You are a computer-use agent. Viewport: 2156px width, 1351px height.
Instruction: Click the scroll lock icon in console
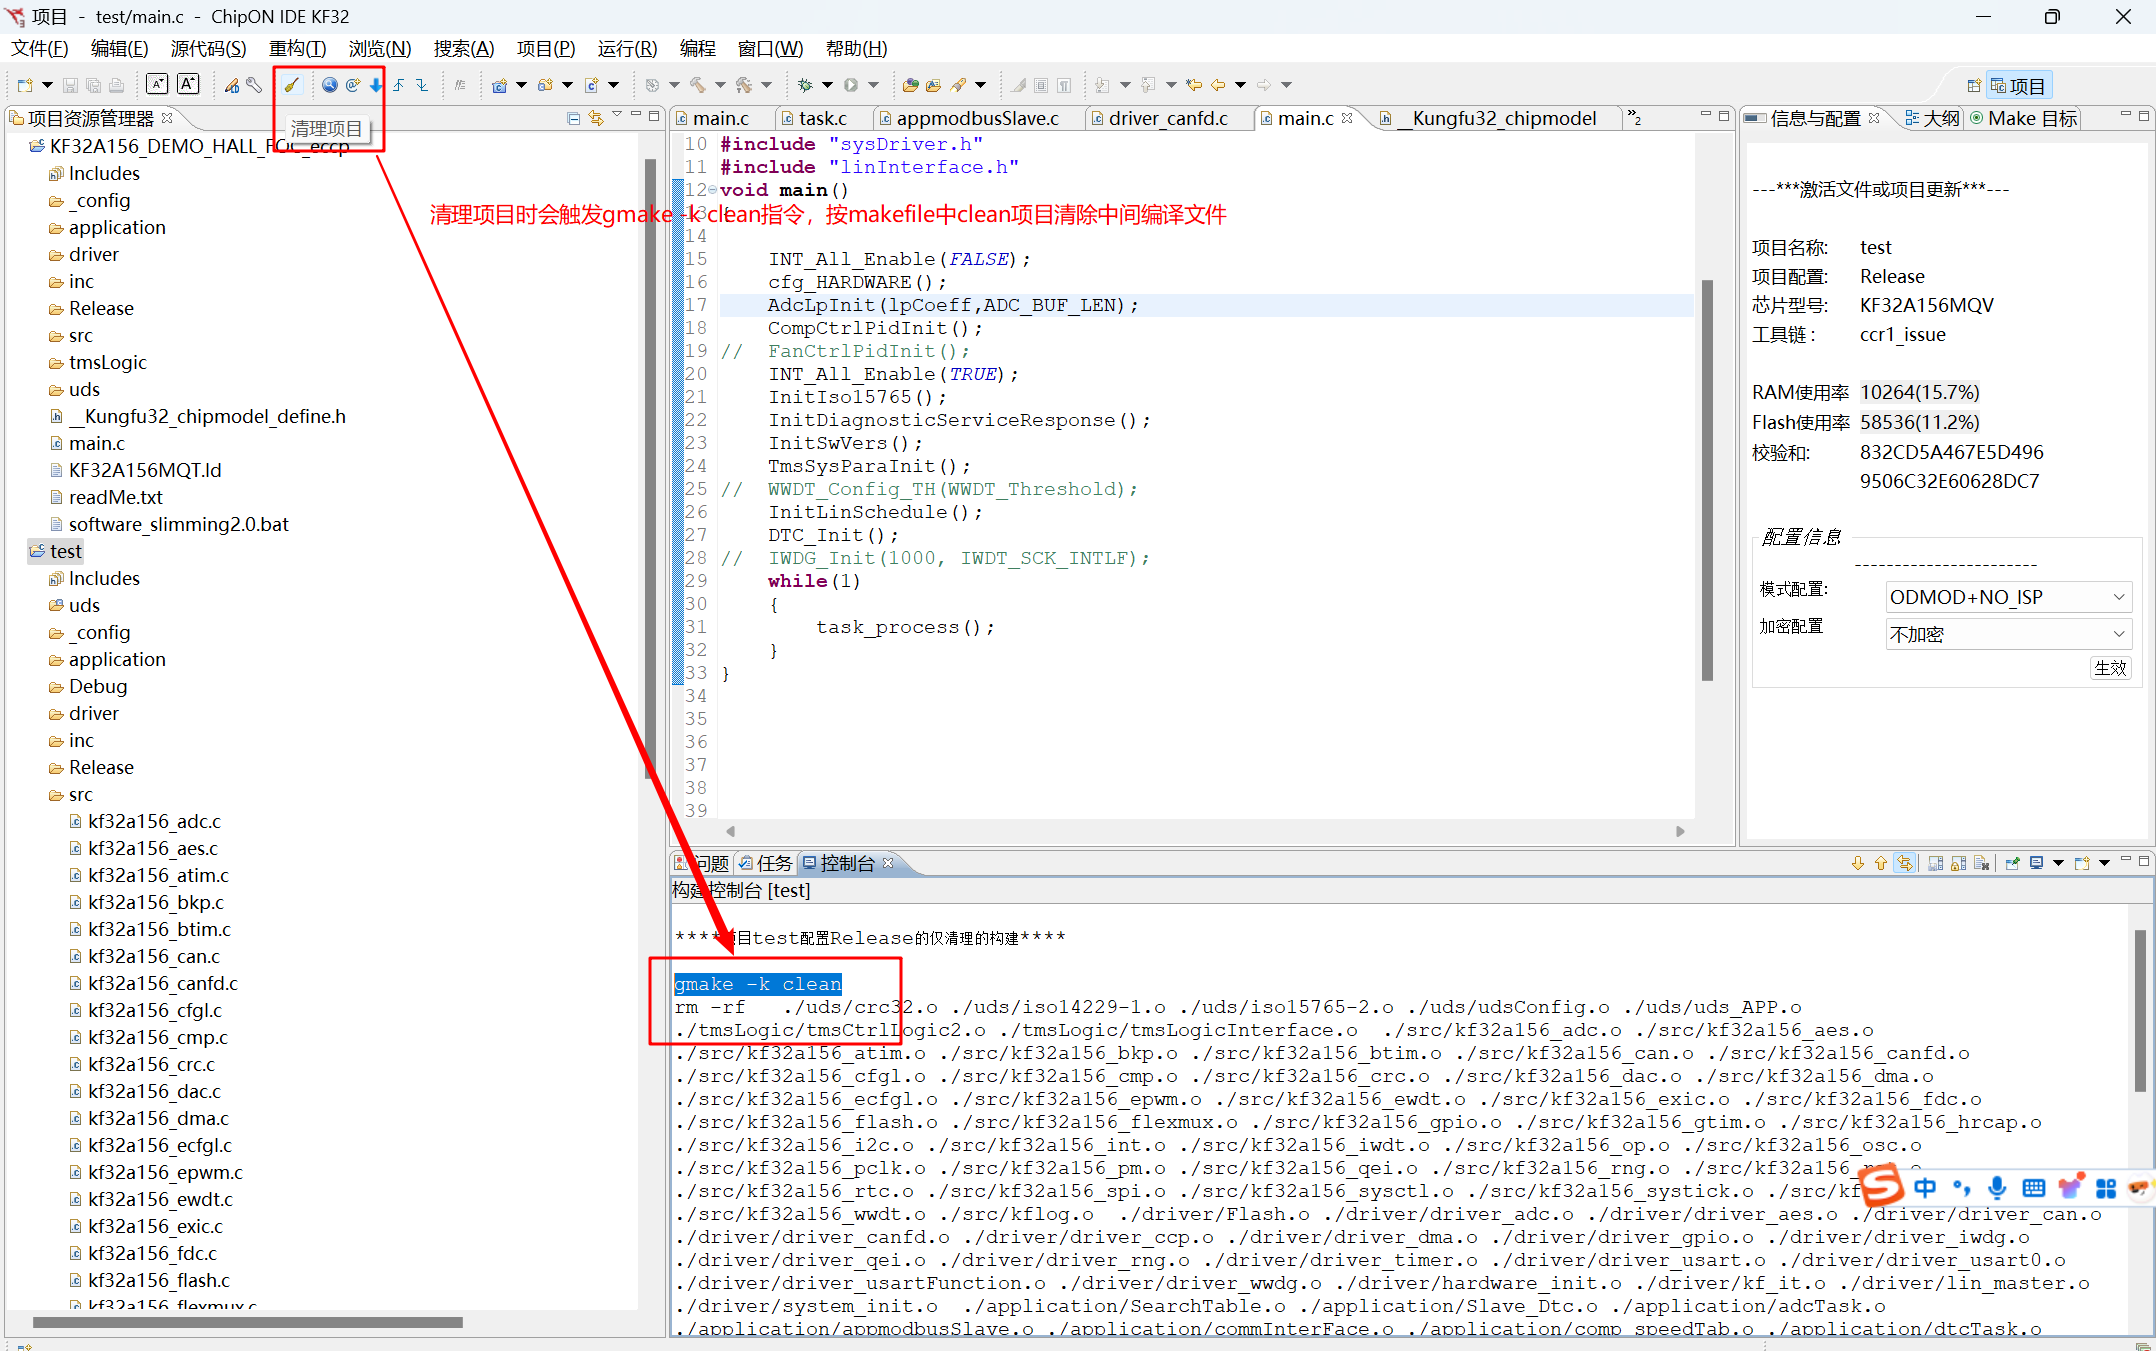coord(1958,863)
